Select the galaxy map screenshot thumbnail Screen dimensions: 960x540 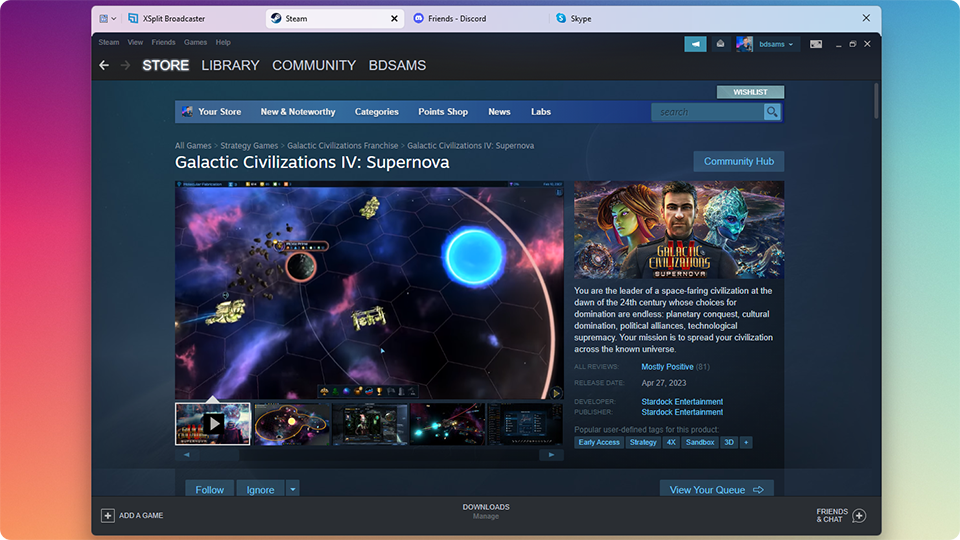[x=292, y=424]
